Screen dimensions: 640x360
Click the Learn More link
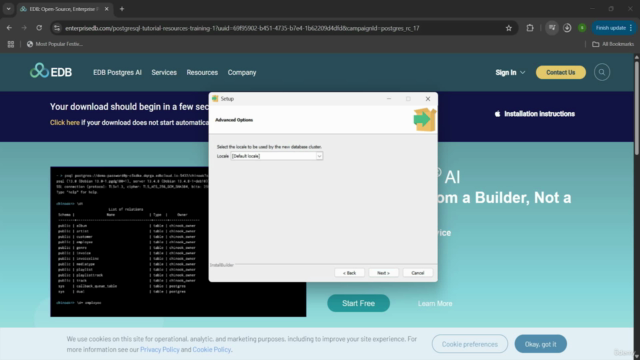click(435, 303)
